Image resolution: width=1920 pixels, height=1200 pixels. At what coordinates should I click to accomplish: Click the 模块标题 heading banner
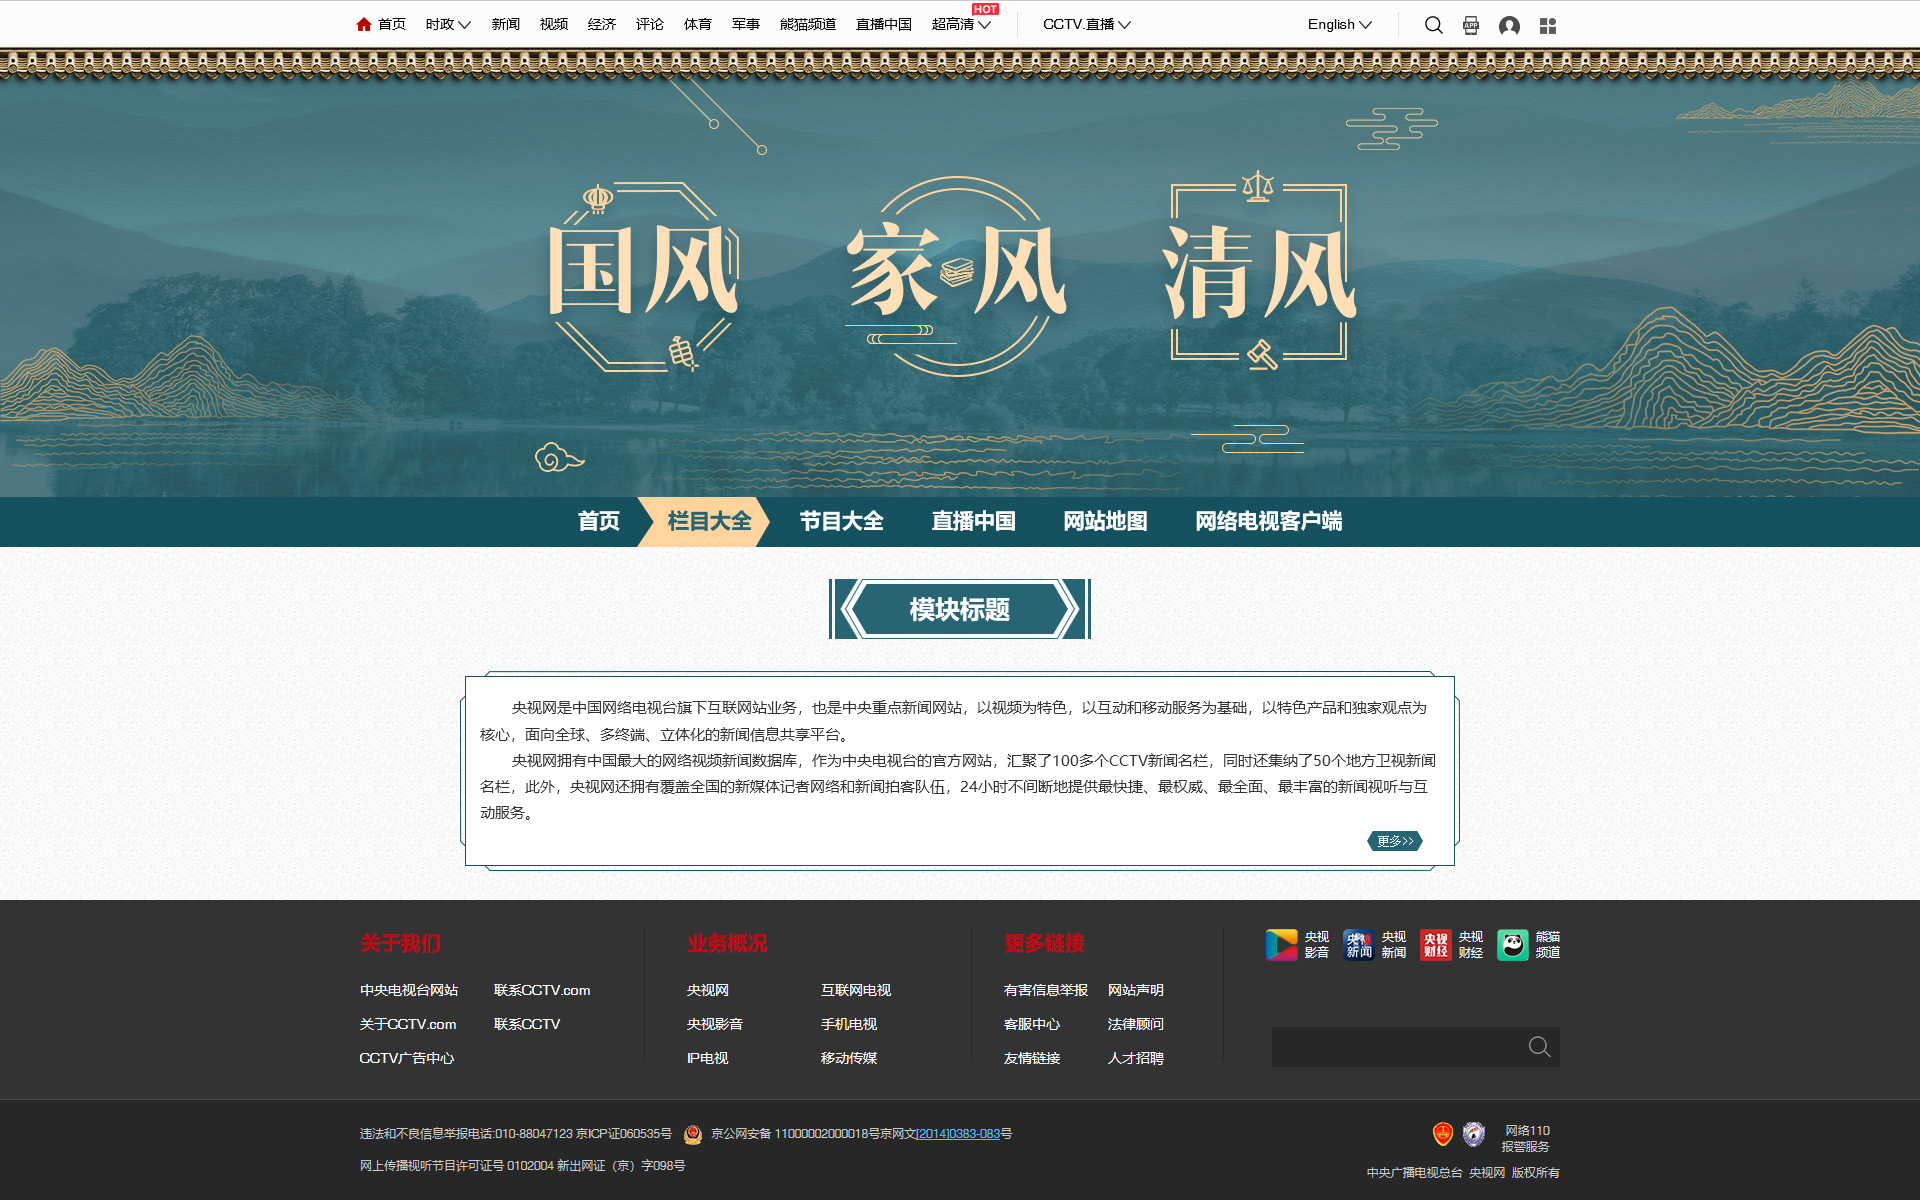[960, 609]
